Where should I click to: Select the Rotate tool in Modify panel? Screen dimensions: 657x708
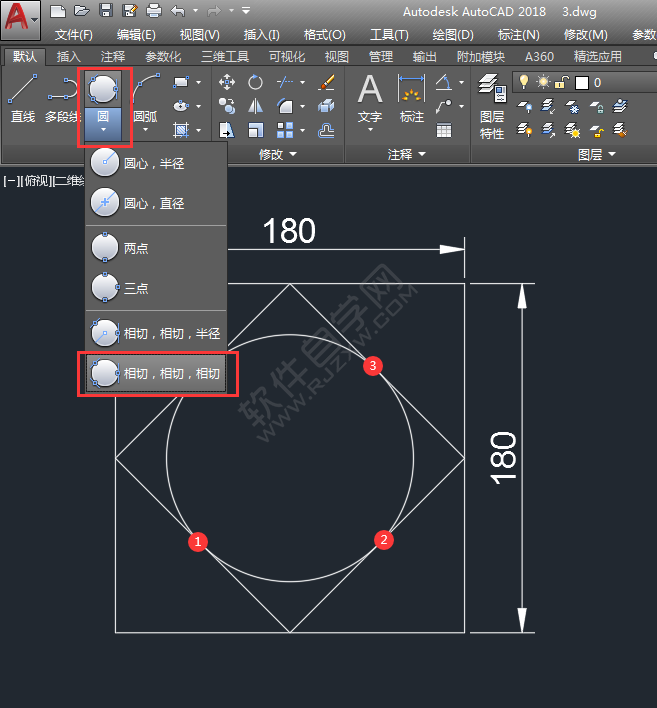[x=256, y=82]
